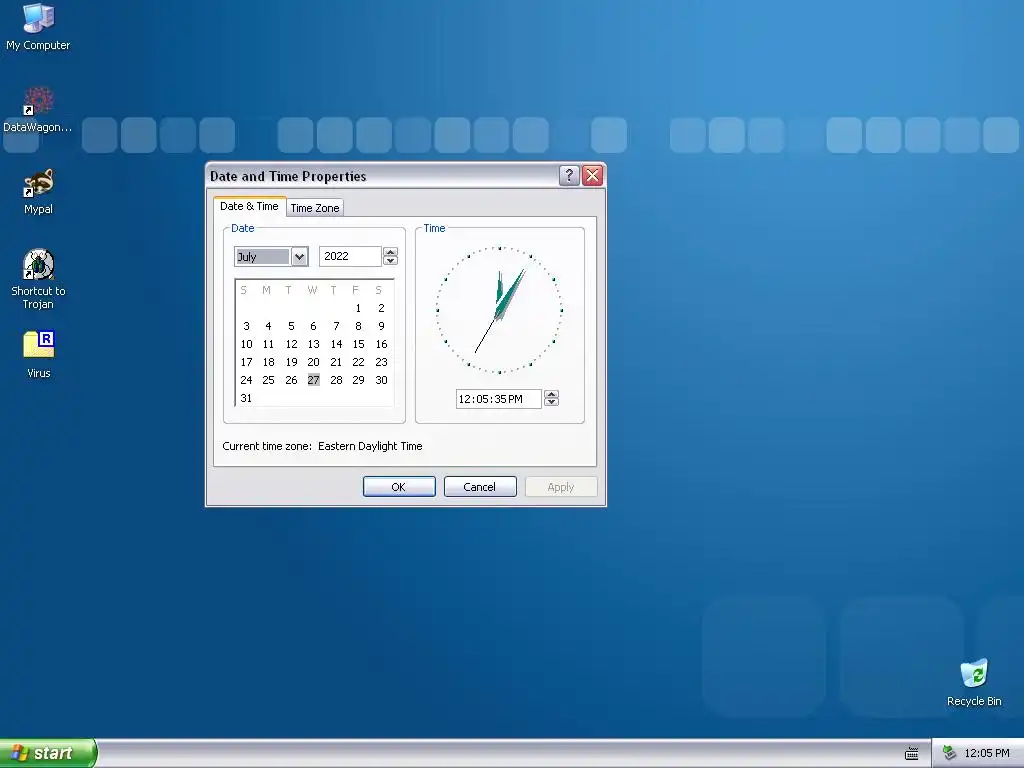Screen dimensions: 1024x768
Task: Choose day 7 in the calendar
Action: point(336,326)
